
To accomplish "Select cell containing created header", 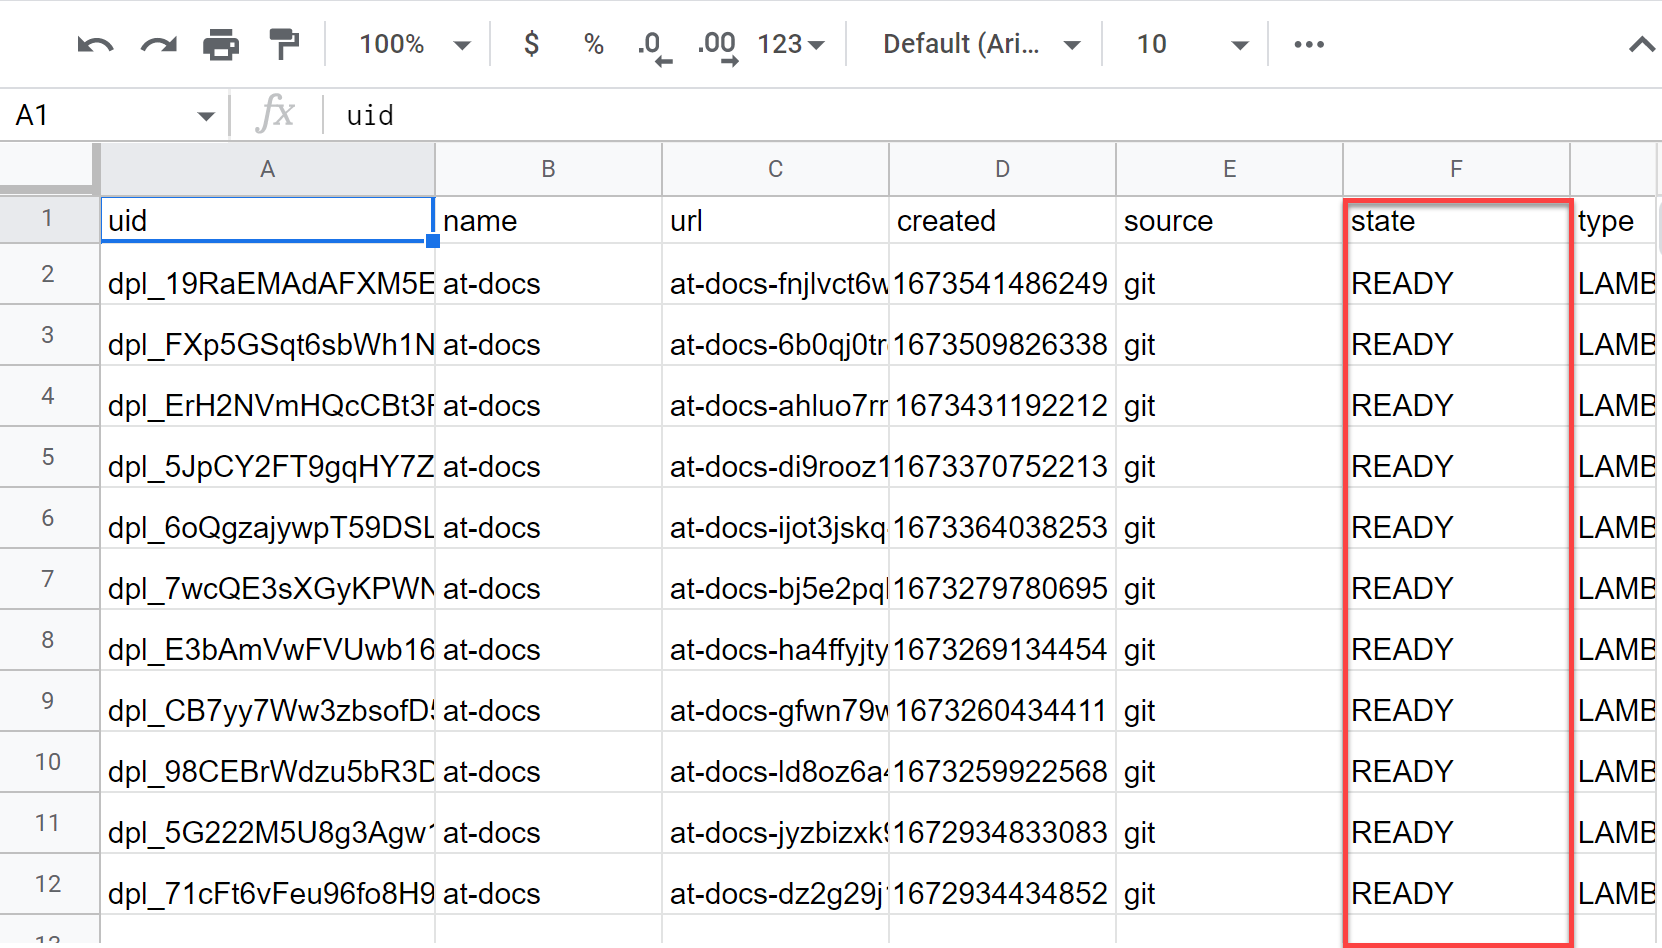I will pos(1001,221).
